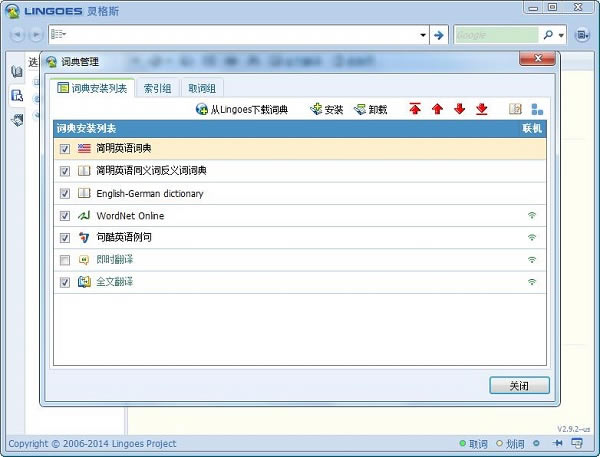The image size is (600, 457).
Task: Select the WordNet Online row text
Action: pyautogui.click(x=130, y=216)
